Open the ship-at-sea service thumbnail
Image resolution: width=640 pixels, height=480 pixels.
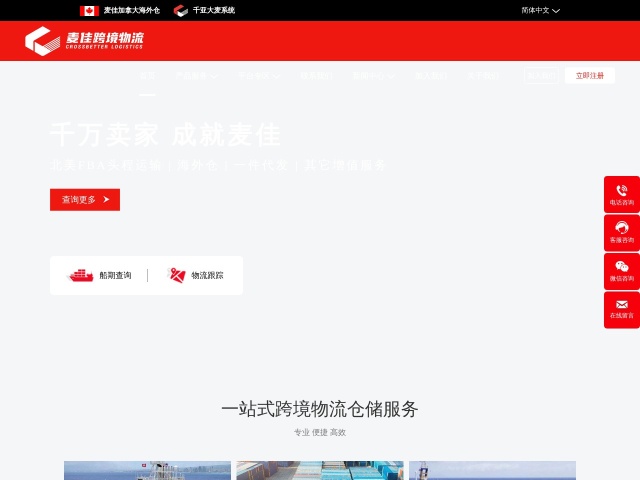147,471
